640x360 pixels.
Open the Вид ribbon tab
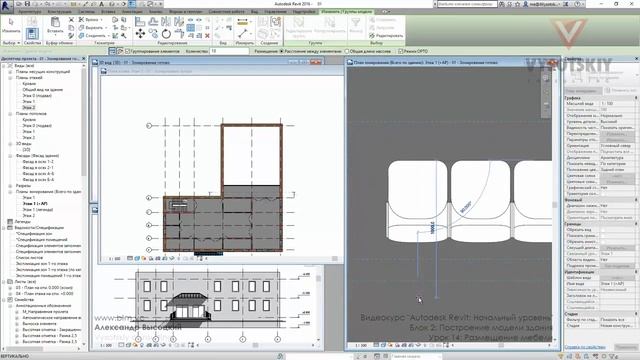254,12
